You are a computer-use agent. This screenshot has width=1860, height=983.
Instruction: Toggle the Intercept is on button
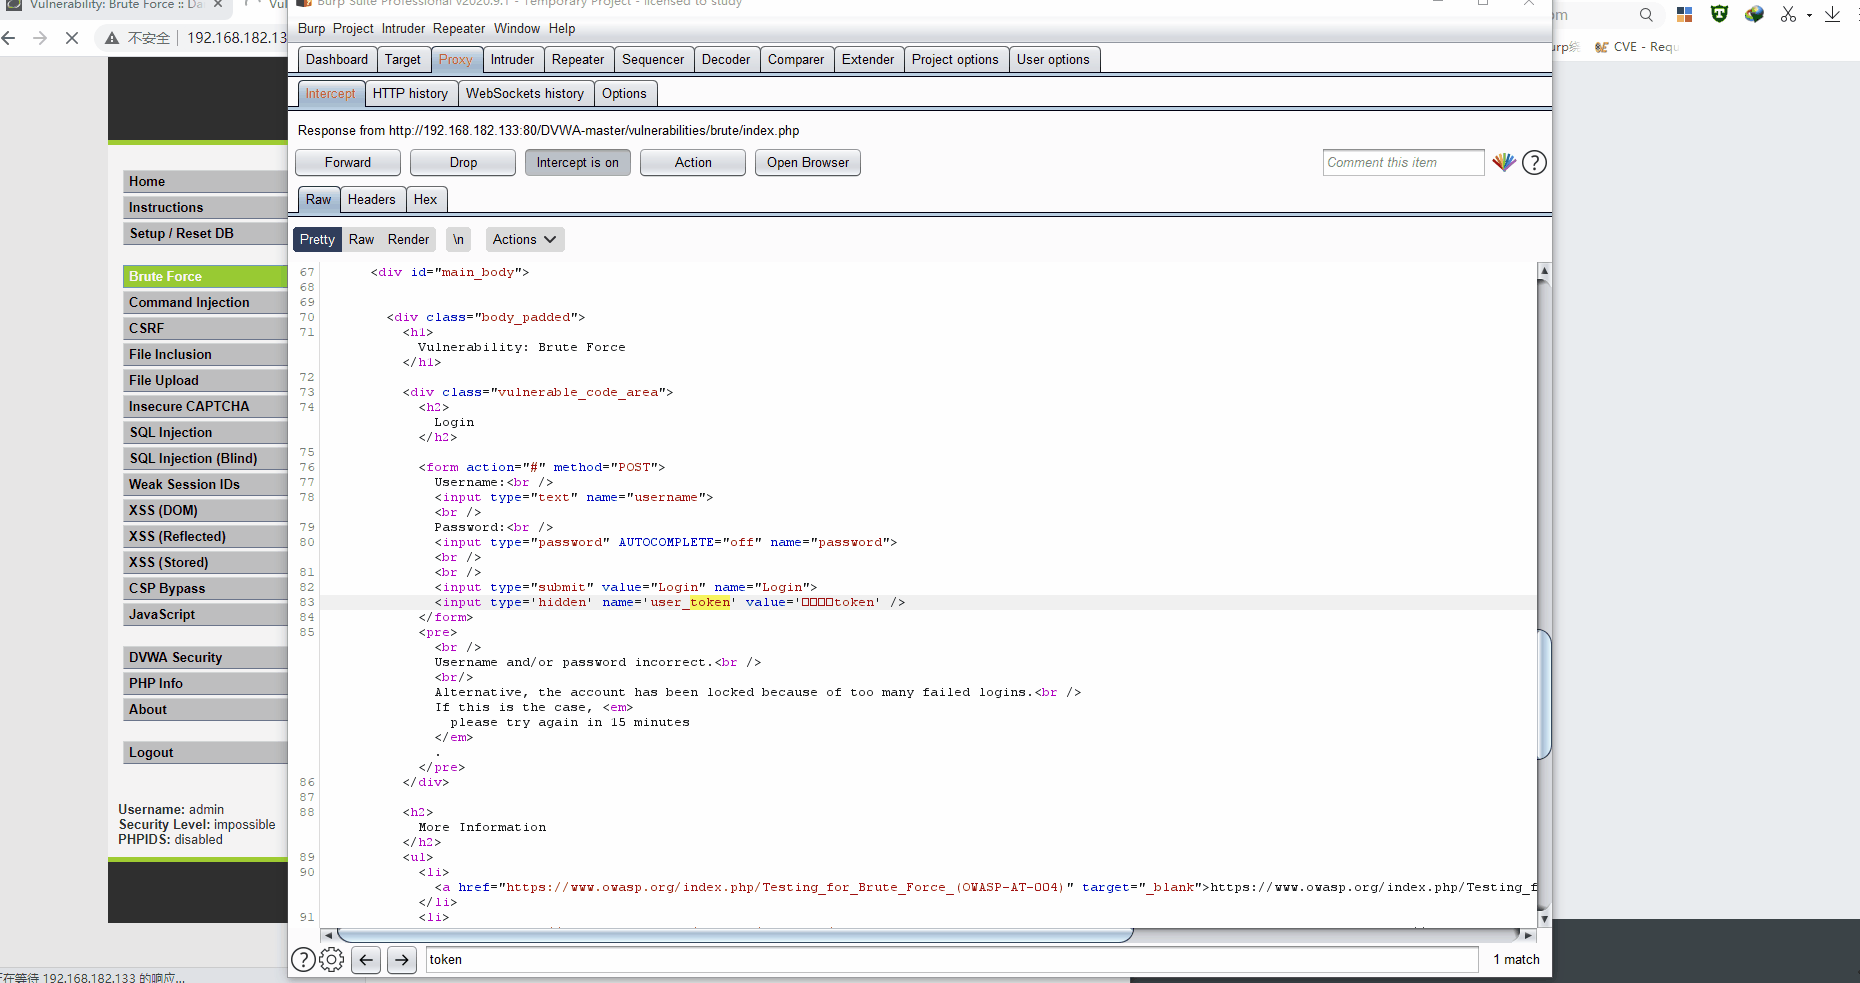578,163
